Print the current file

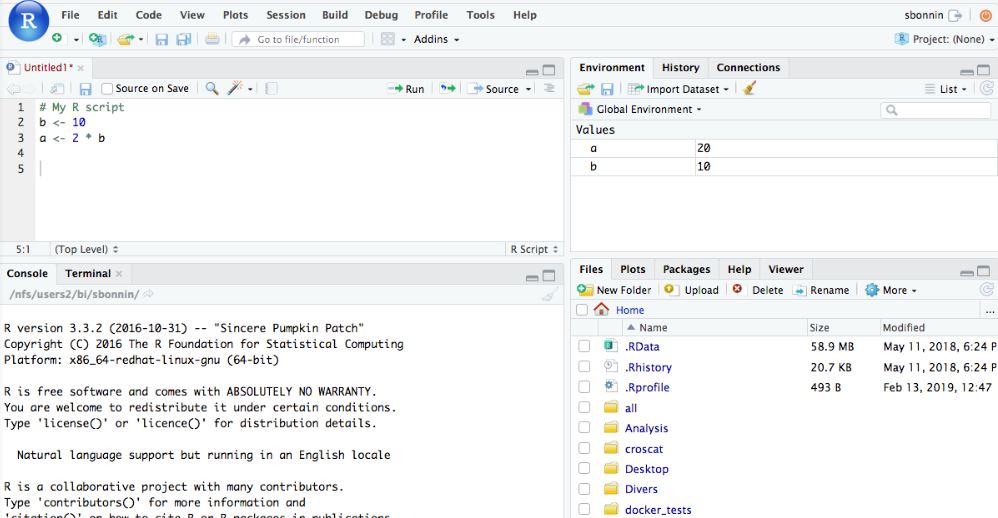tap(212, 39)
